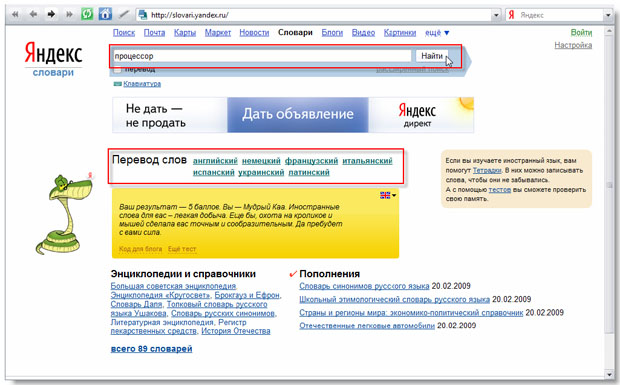Go to the home page via house icon
Image resolution: width=620 pixels, height=385 pixels.
click(105, 14)
